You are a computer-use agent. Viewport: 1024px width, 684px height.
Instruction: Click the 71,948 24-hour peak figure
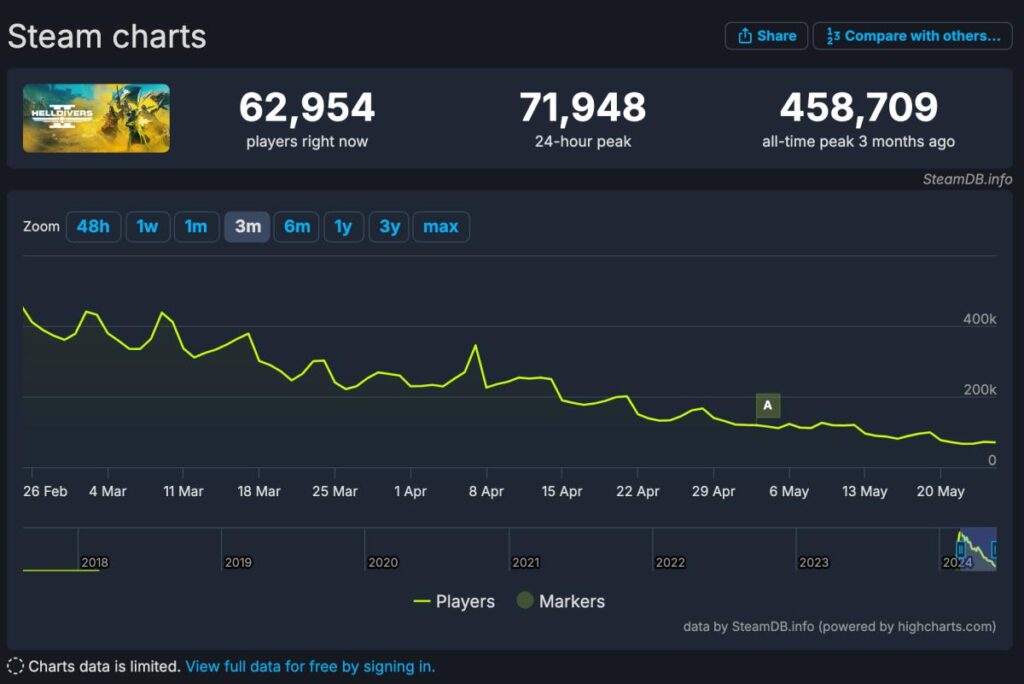[x=583, y=107]
